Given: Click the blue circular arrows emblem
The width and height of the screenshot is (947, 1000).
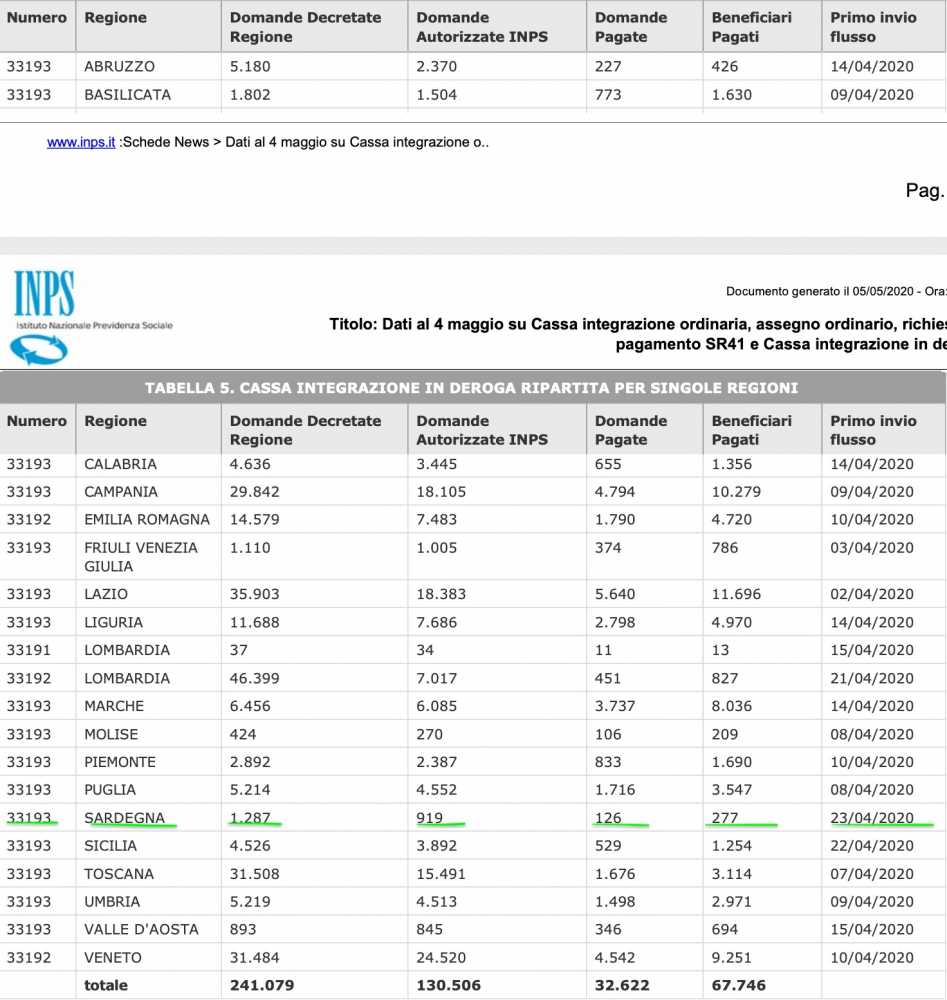Looking at the screenshot, I should pyautogui.click(x=38, y=348).
